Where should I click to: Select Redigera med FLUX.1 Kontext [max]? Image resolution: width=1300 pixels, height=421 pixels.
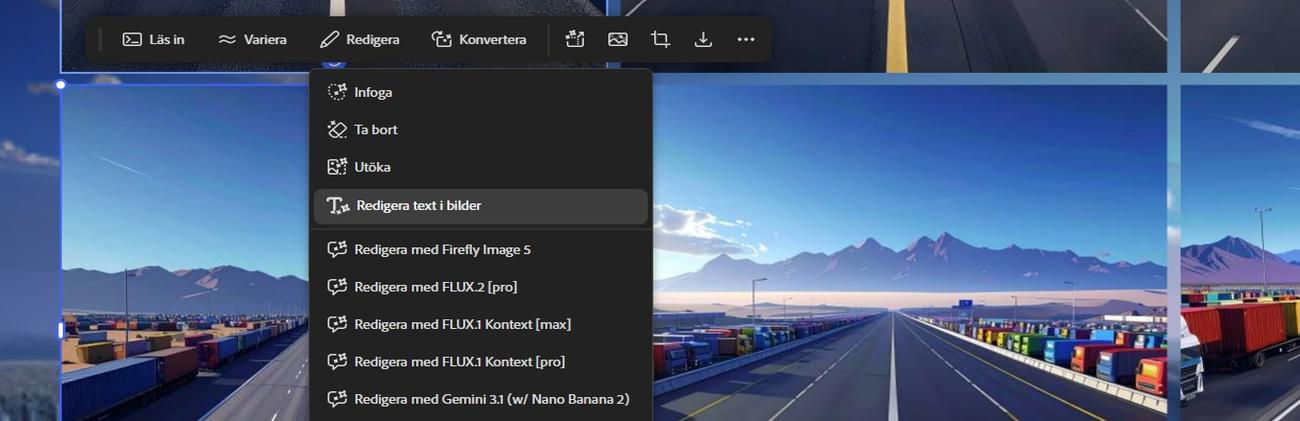[480, 324]
